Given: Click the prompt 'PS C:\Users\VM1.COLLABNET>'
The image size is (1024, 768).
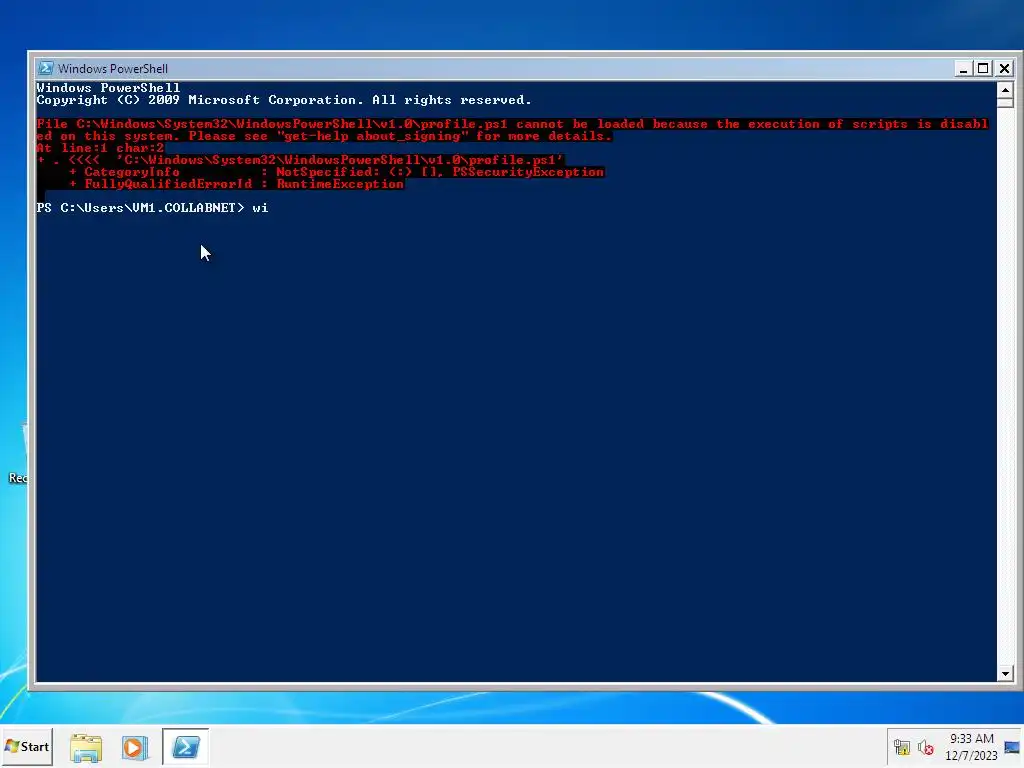Looking at the screenshot, I should click(x=140, y=208).
